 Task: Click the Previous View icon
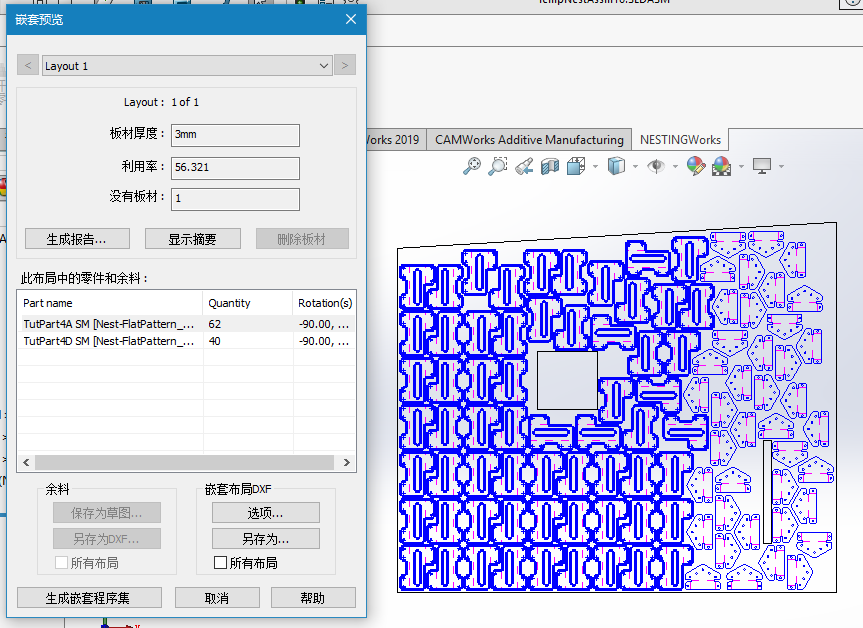(524, 166)
